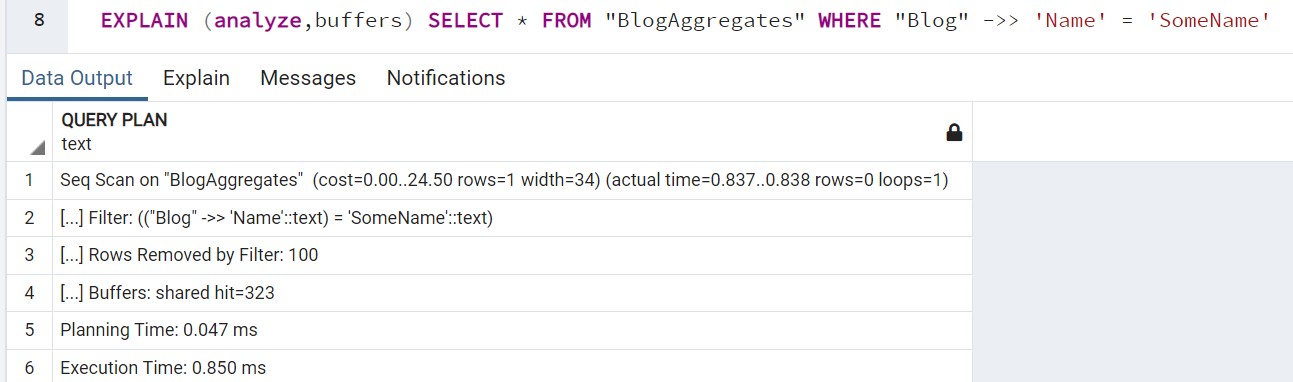Open the Messages tab
This screenshot has height=382, width=1293.
point(308,78)
